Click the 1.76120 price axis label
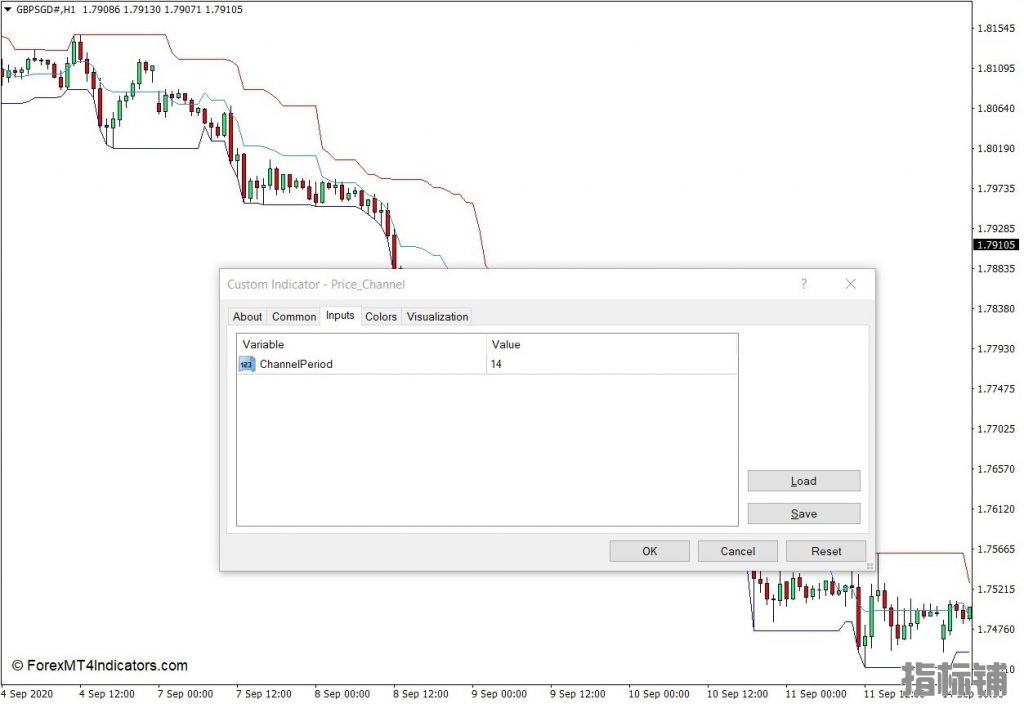1024x704 pixels. click(996, 509)
